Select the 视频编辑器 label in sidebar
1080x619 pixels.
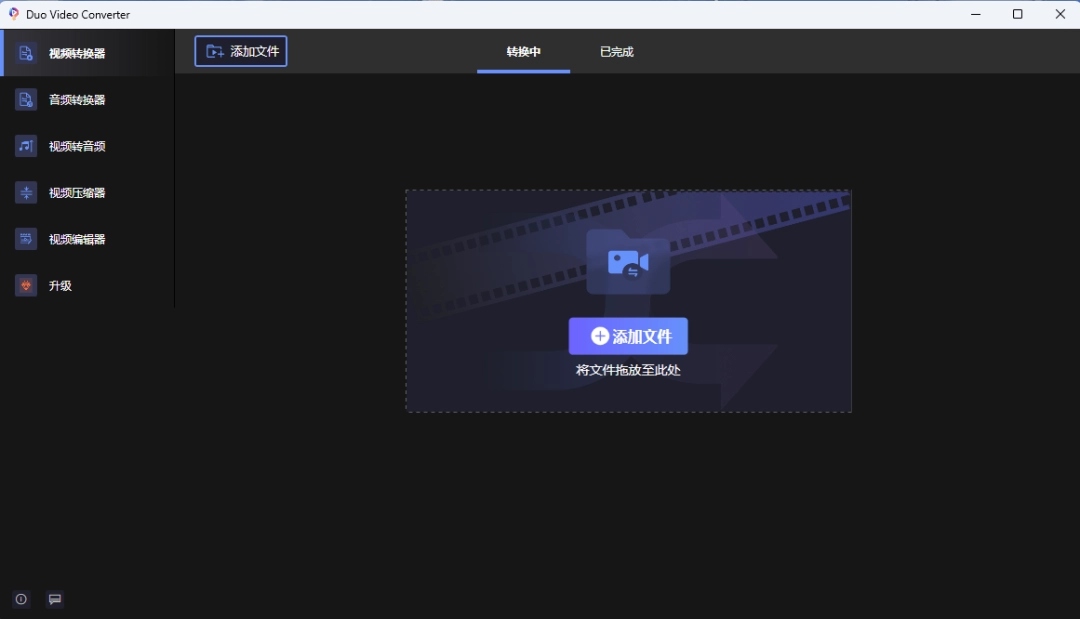click(77, 239)
